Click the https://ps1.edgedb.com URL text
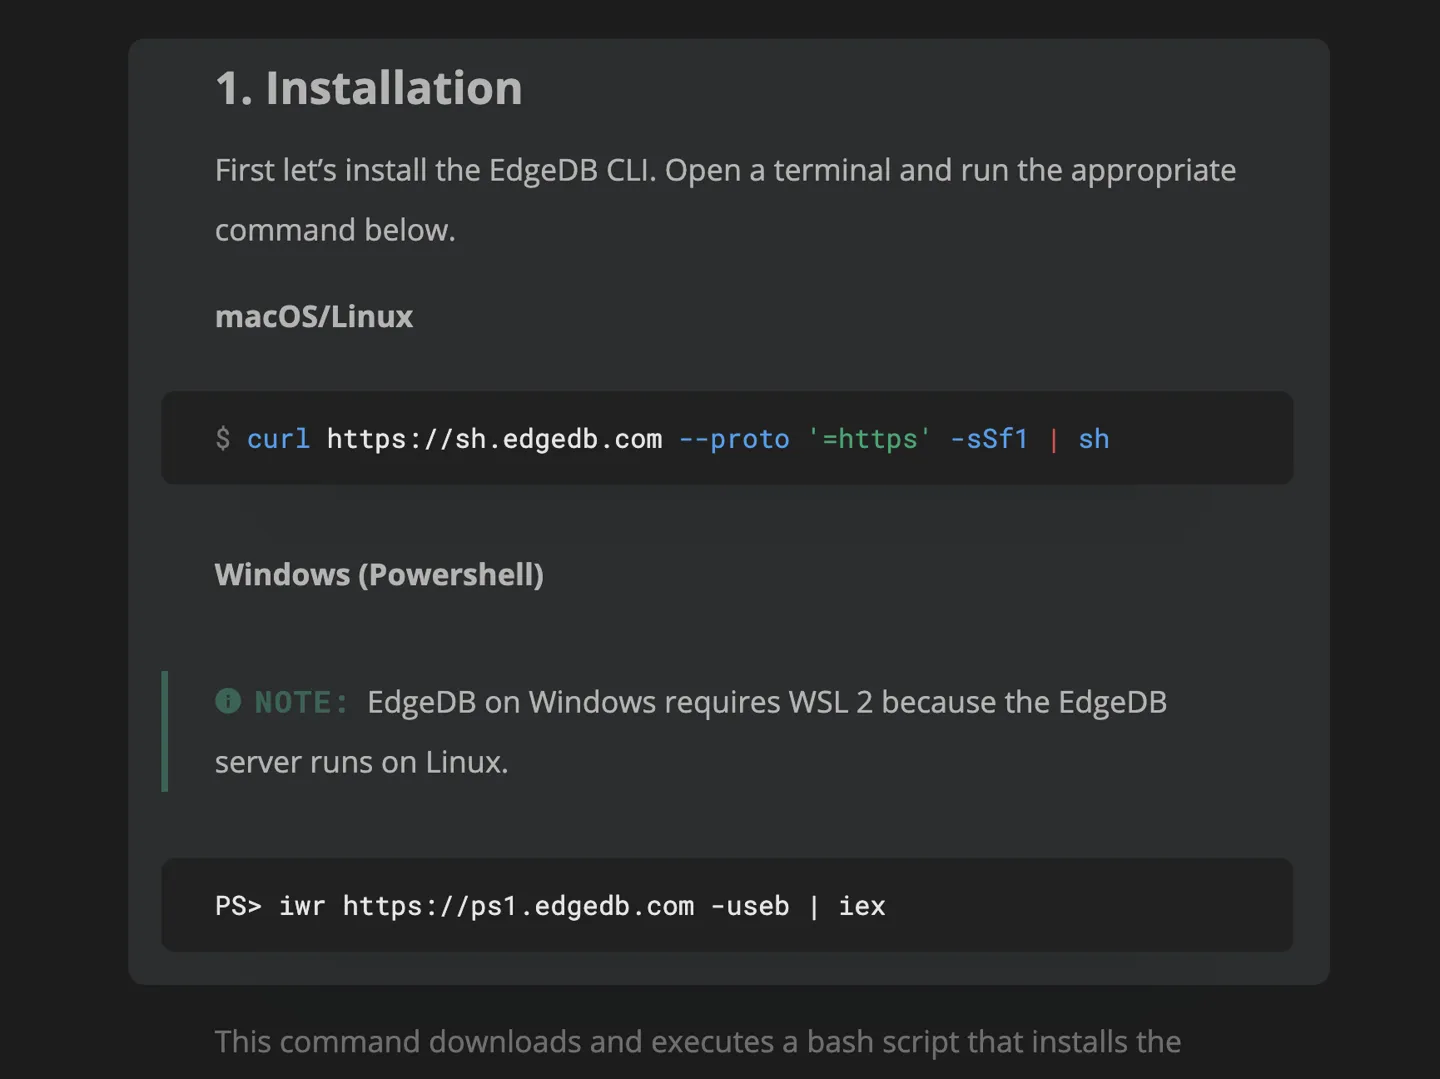This screenshot has width=1440, height=1079. click(518, 906)
